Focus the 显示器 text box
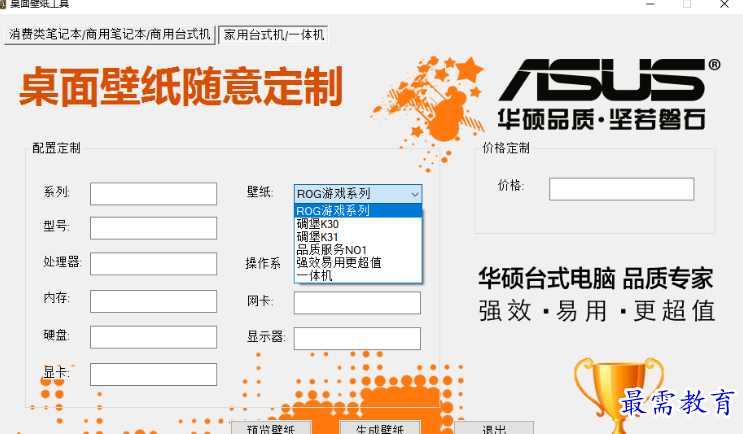The height and width of the screenshot is (434, 743). (x=357, y=338)
